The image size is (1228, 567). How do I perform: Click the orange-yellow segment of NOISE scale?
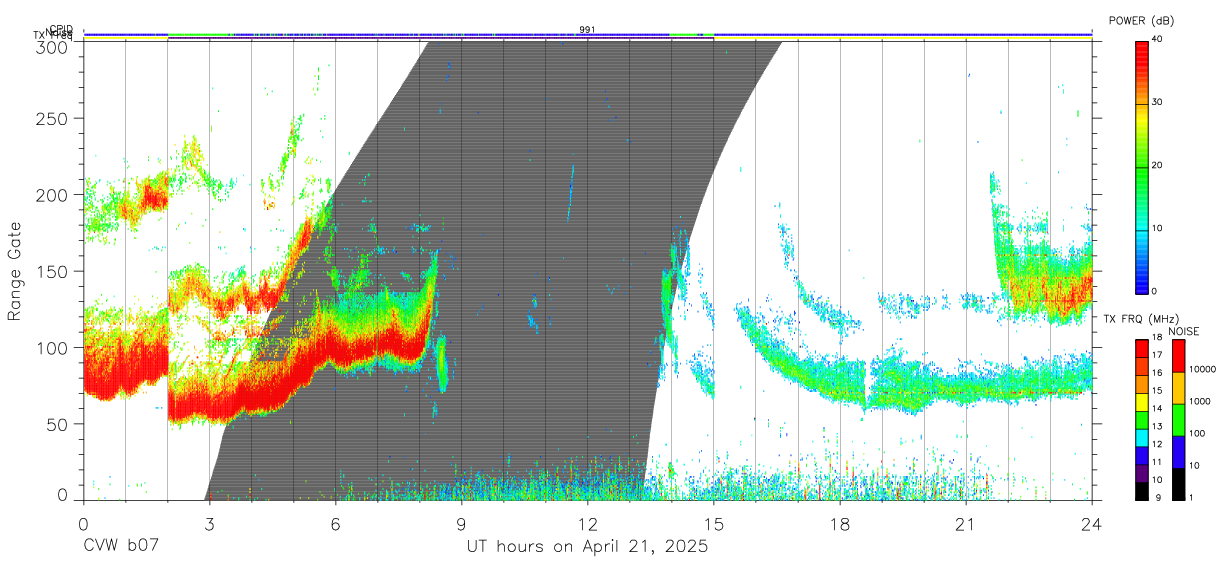[1178, 387]
